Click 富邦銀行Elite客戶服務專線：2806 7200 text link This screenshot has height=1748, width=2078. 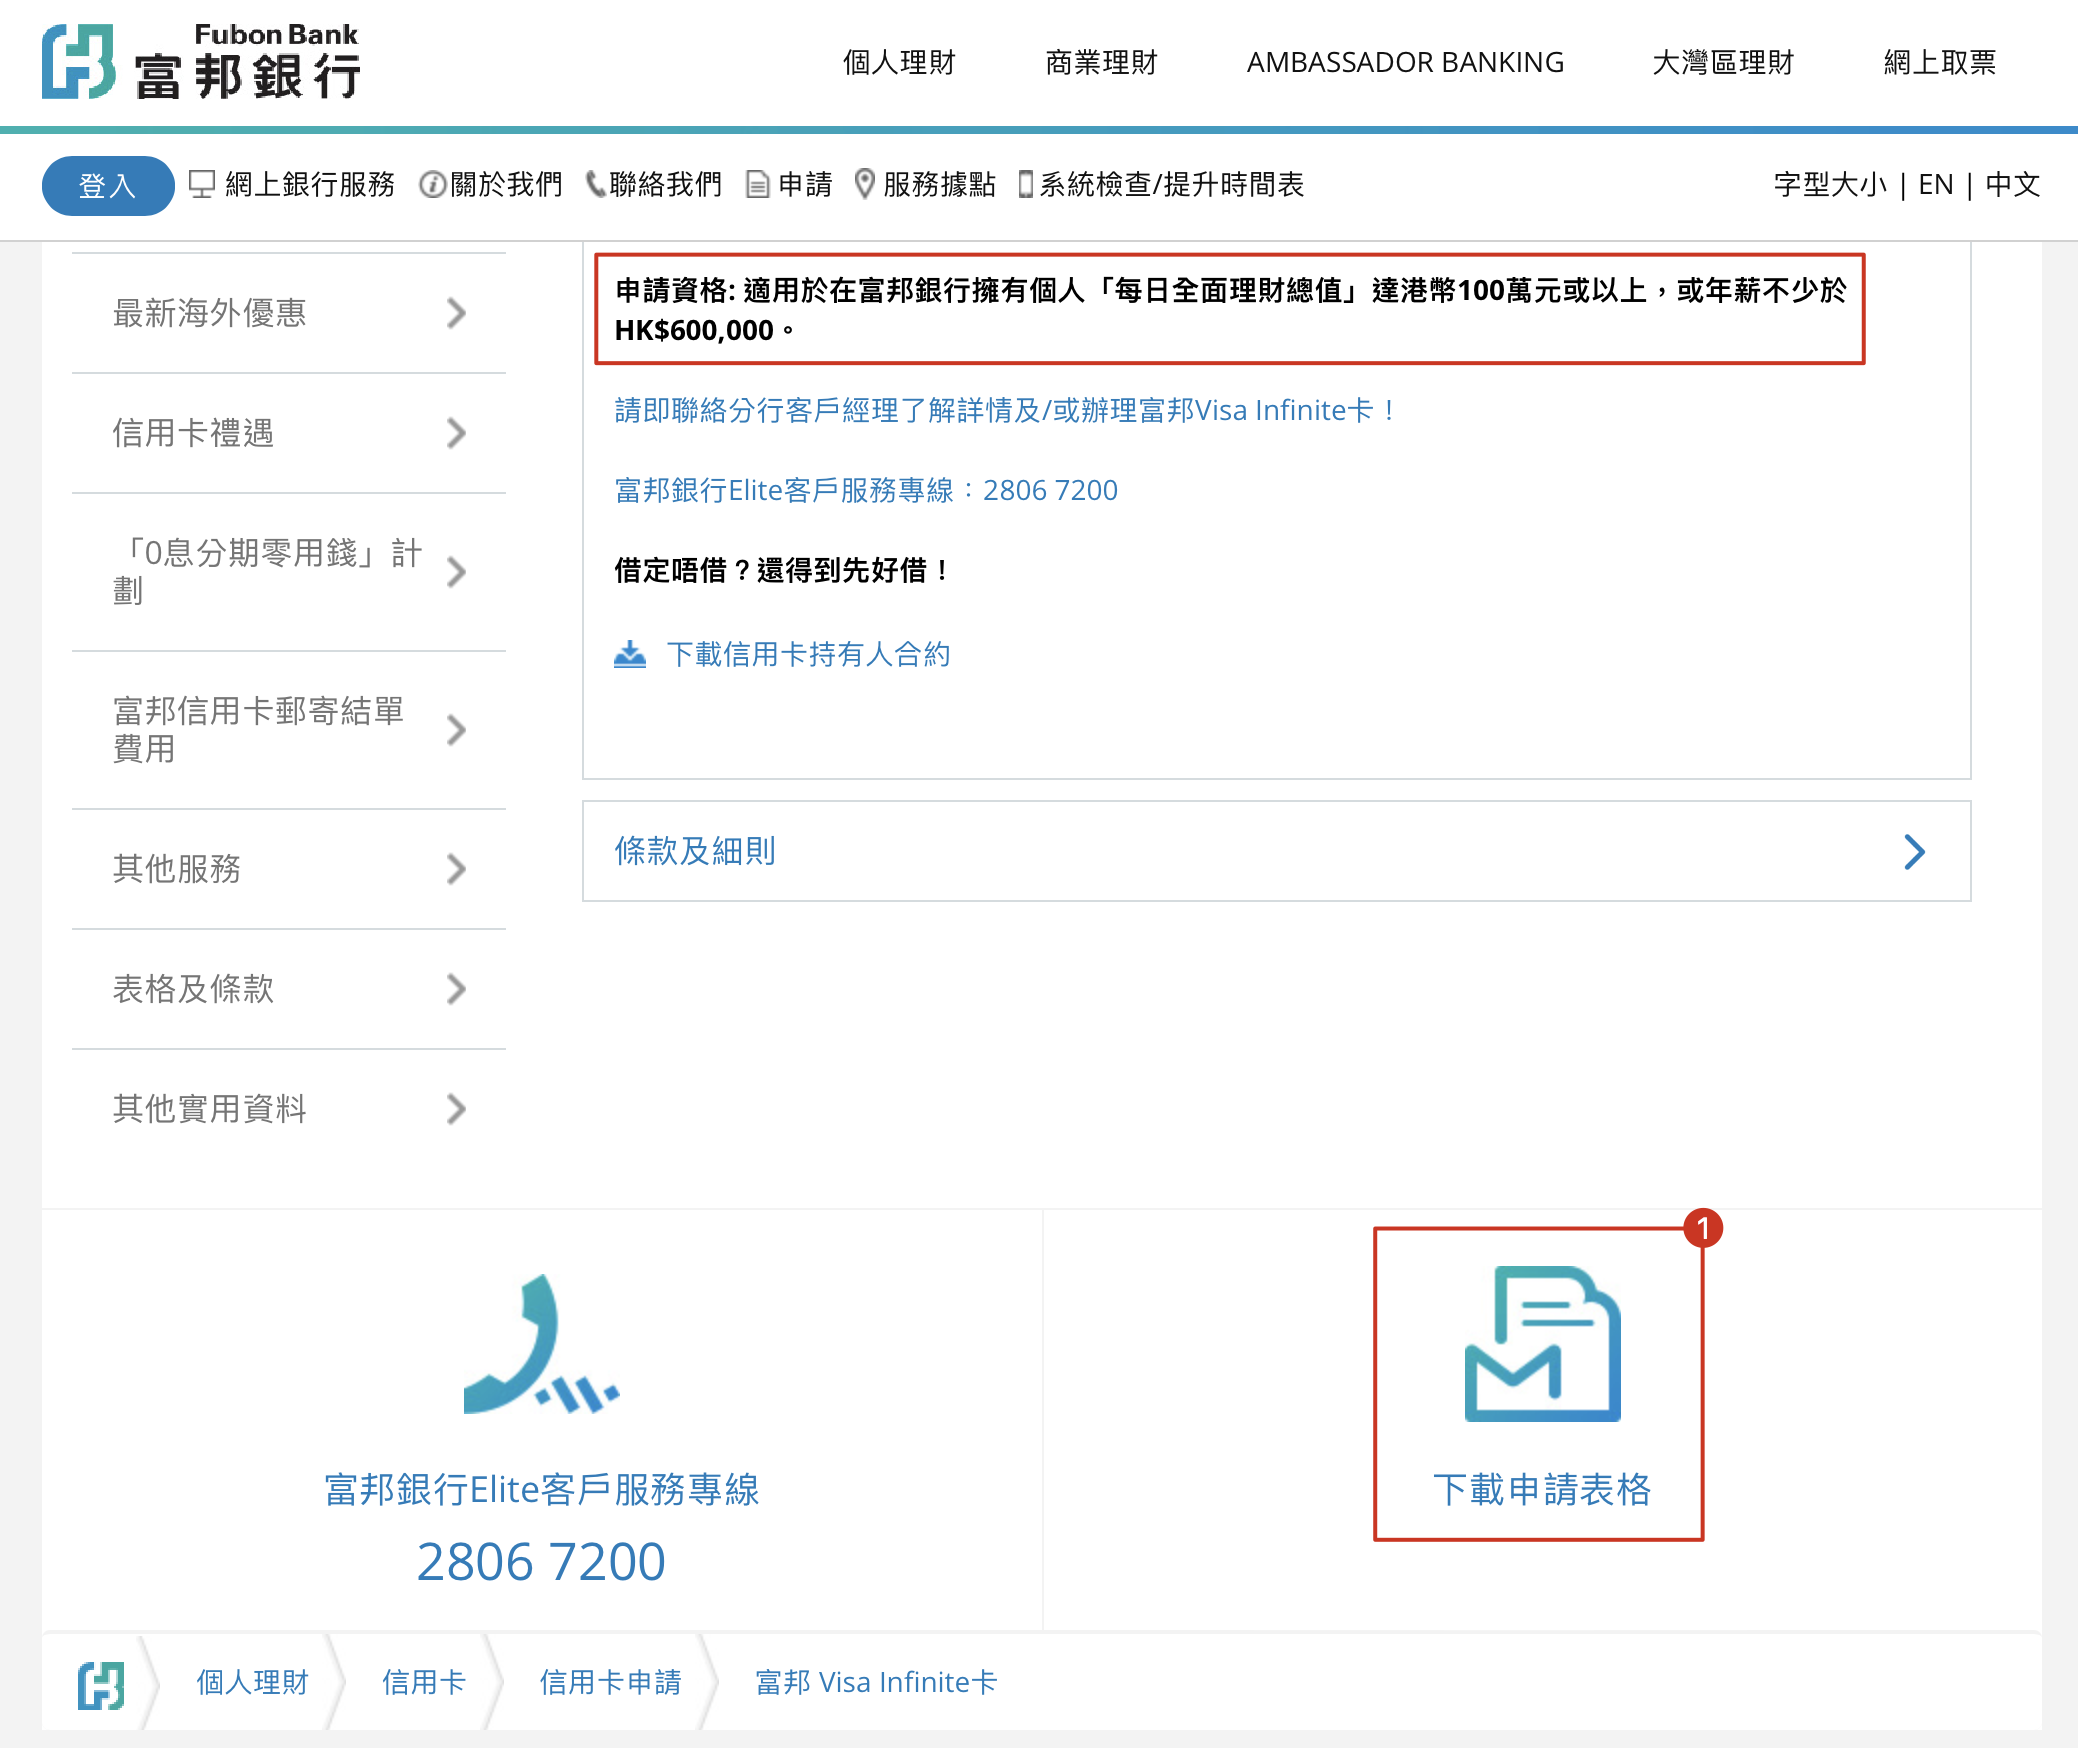(866, 490)
